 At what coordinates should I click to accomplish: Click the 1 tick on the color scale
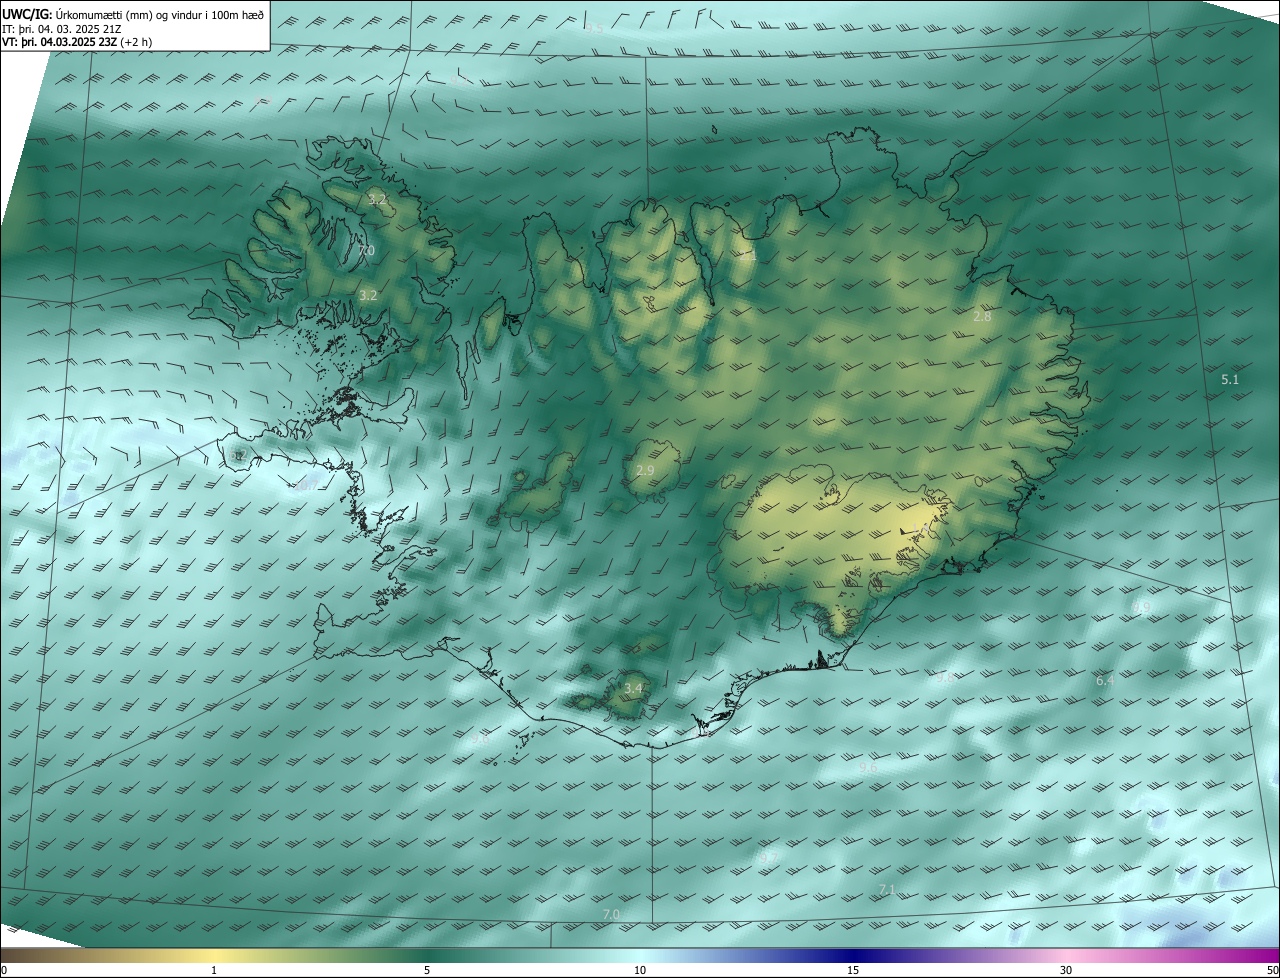point(214,970)
